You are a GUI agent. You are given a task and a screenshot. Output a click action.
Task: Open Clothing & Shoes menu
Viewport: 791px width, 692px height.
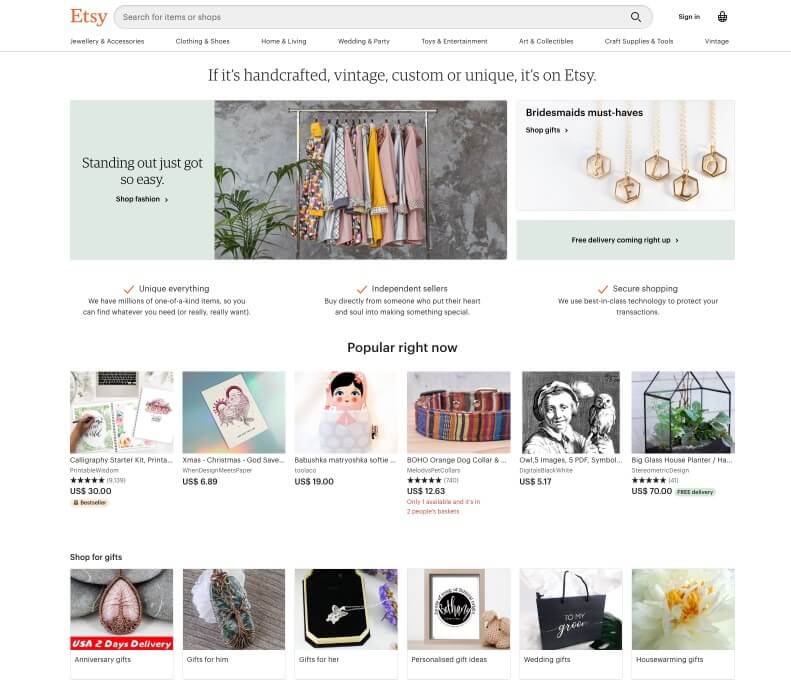point(202,41)
